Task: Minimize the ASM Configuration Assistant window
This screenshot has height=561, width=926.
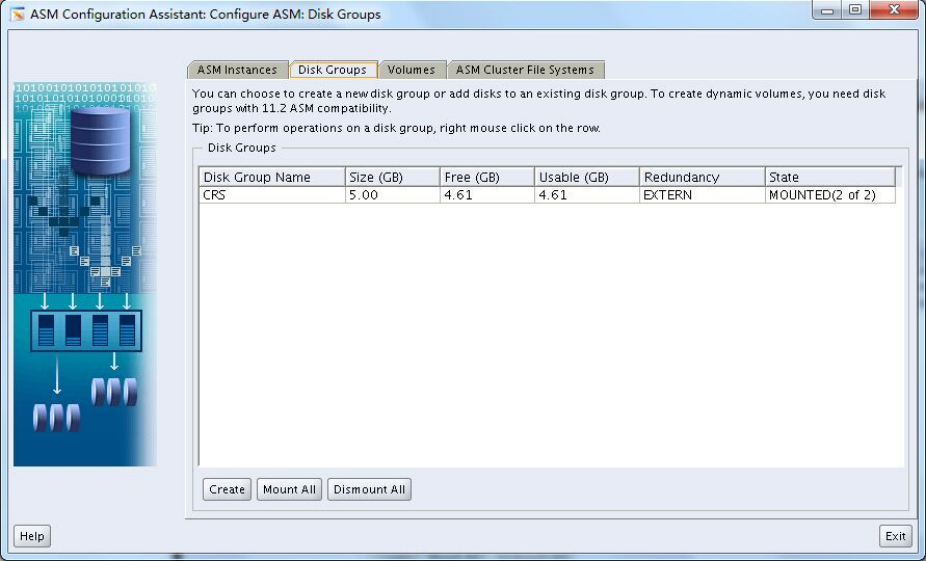Action: [x=827, y=10]
